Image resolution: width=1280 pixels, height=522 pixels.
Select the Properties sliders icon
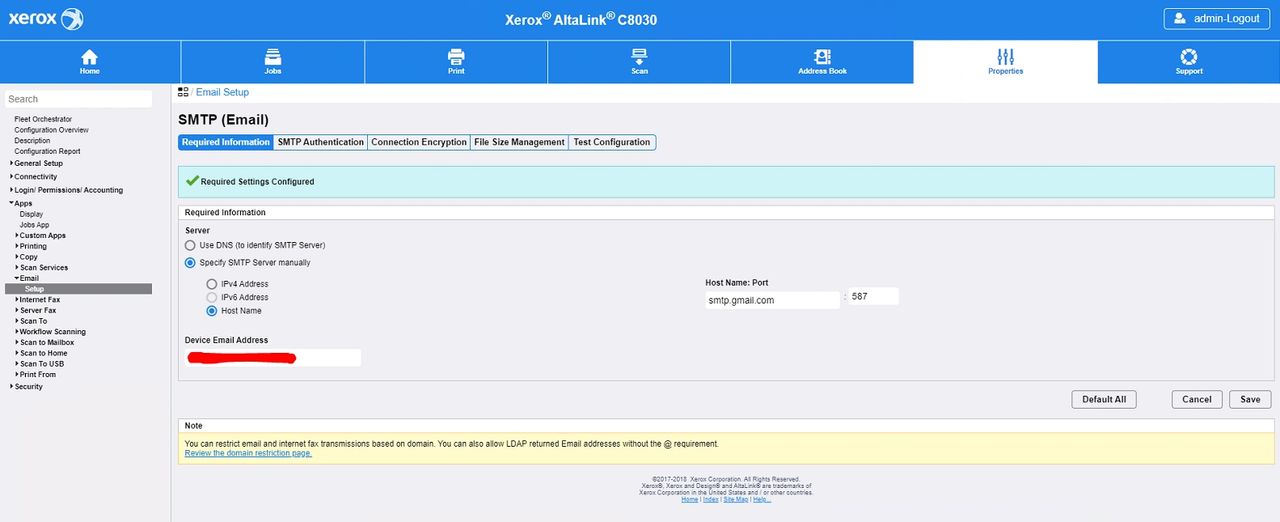click(1005, 57)
